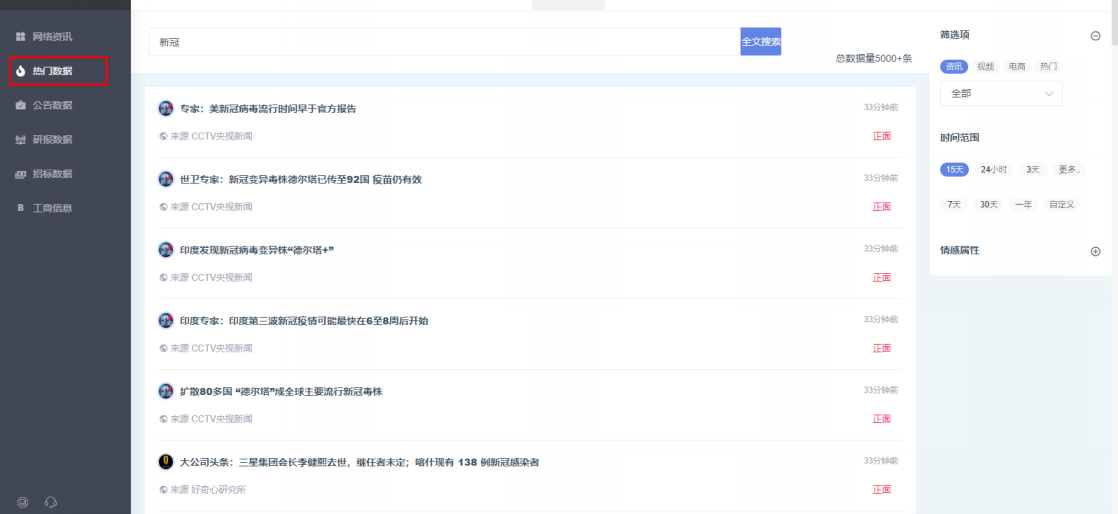The image size is (1118, 514).
Task: Open the headset support icon at sidebar bottom
Action: click(x=51, y=501)
